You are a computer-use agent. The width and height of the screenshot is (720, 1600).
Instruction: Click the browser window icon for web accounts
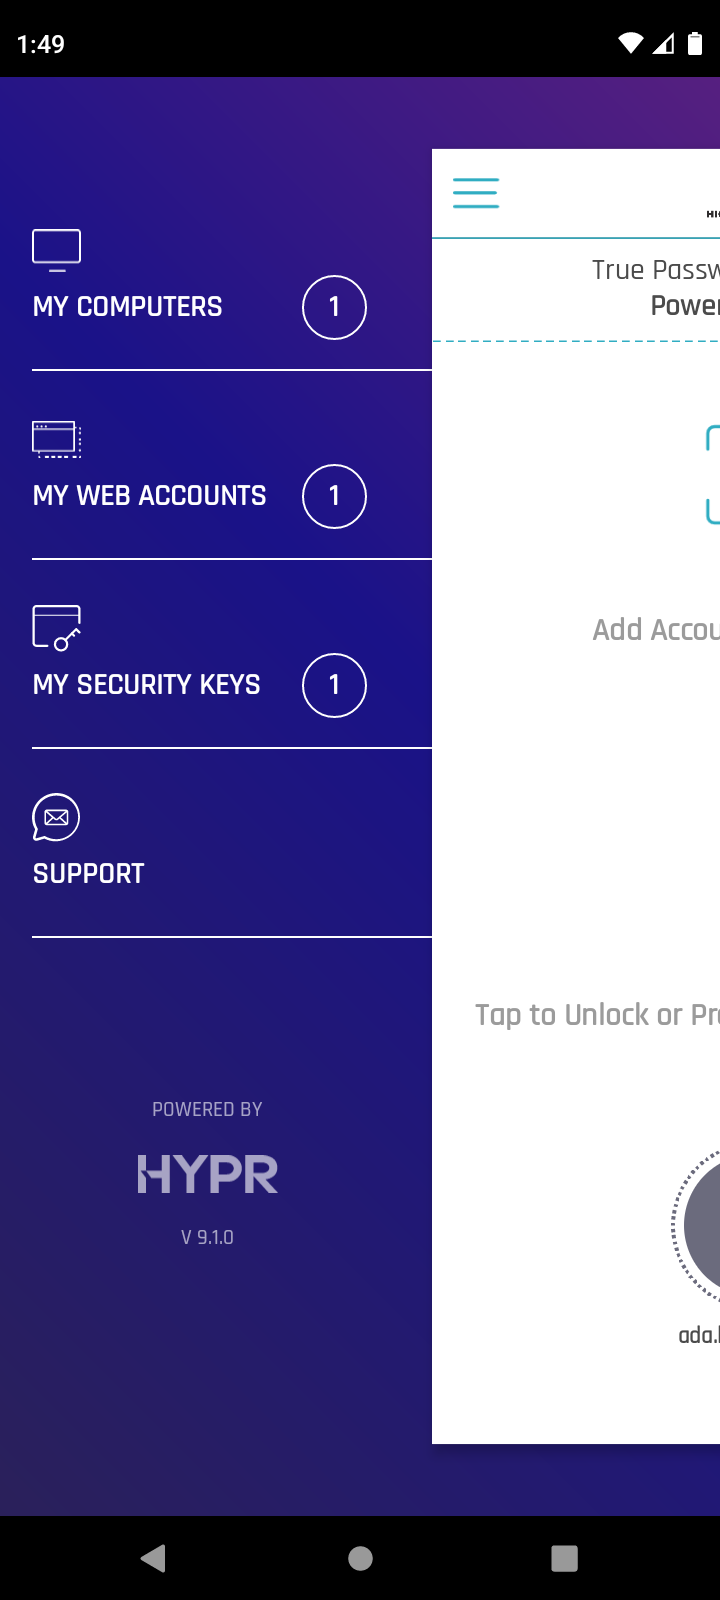tap(57, 439)
